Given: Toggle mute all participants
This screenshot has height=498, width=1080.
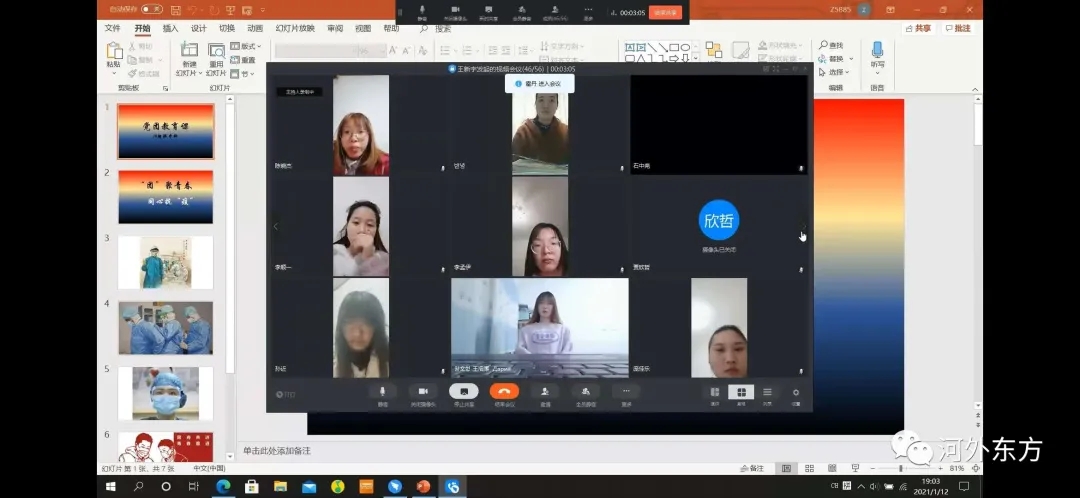Looking at the screenshot, I should [x=586, y=392].
